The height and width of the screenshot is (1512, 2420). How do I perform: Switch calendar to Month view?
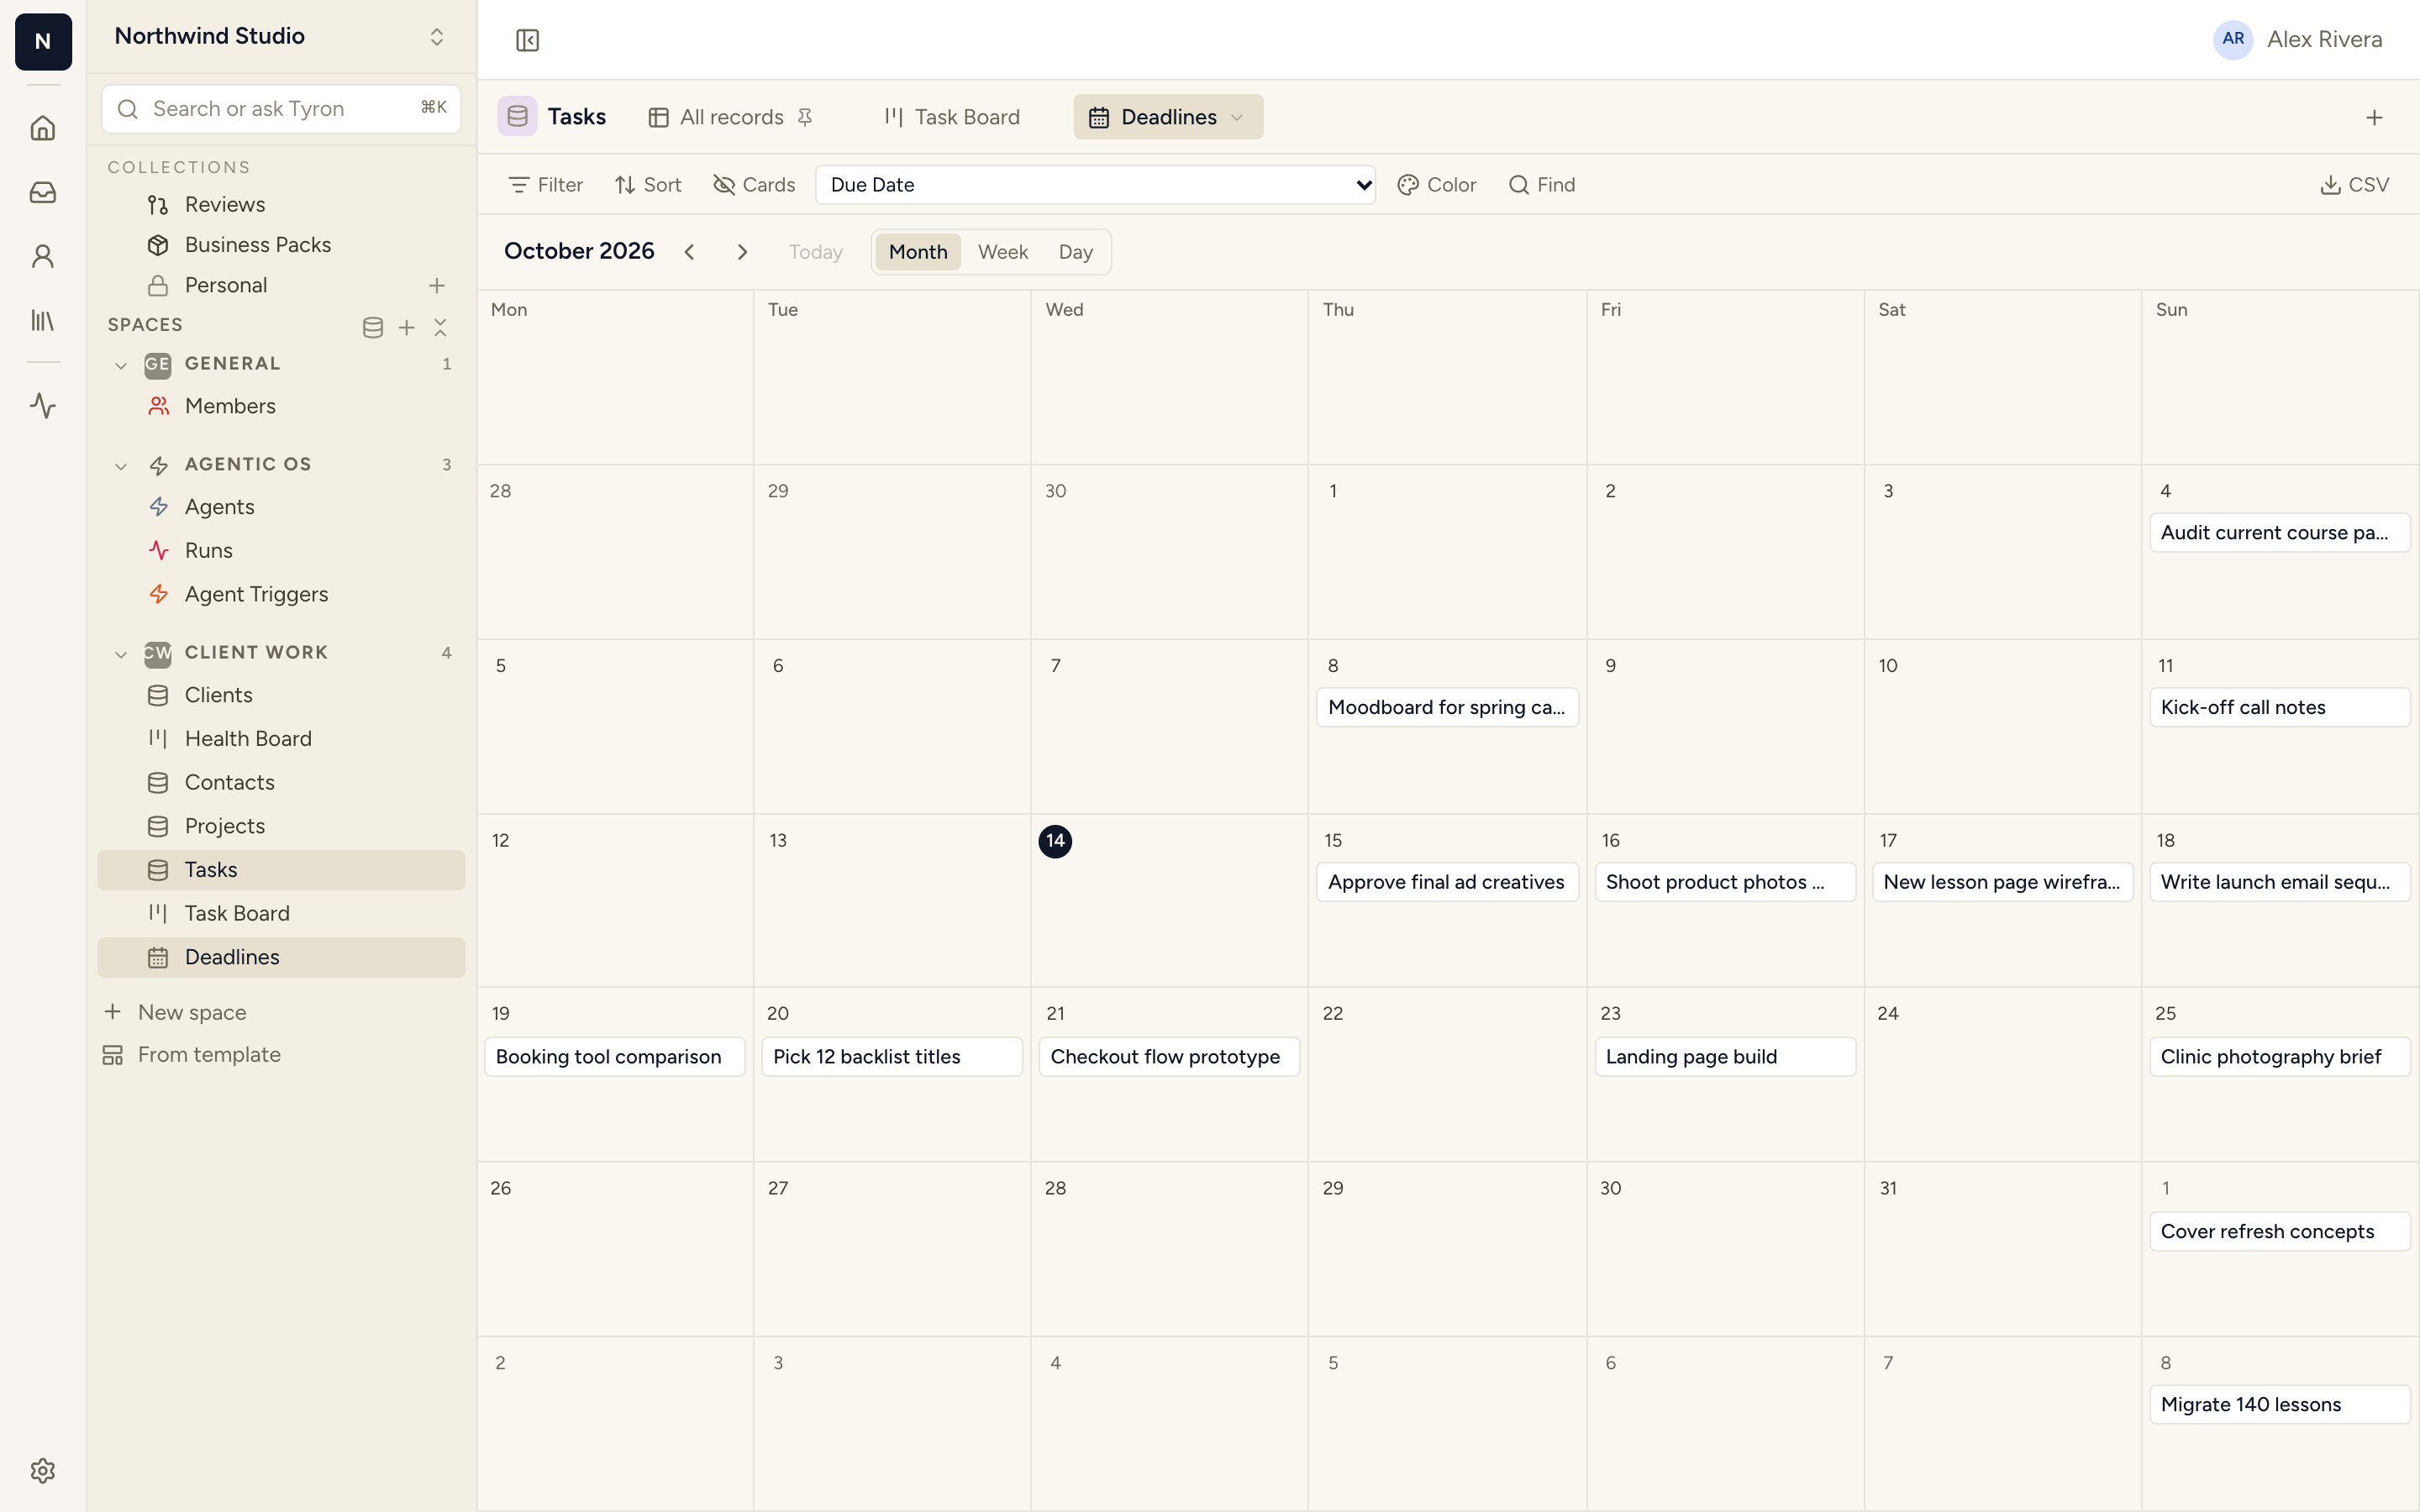[x=918, y=252]
